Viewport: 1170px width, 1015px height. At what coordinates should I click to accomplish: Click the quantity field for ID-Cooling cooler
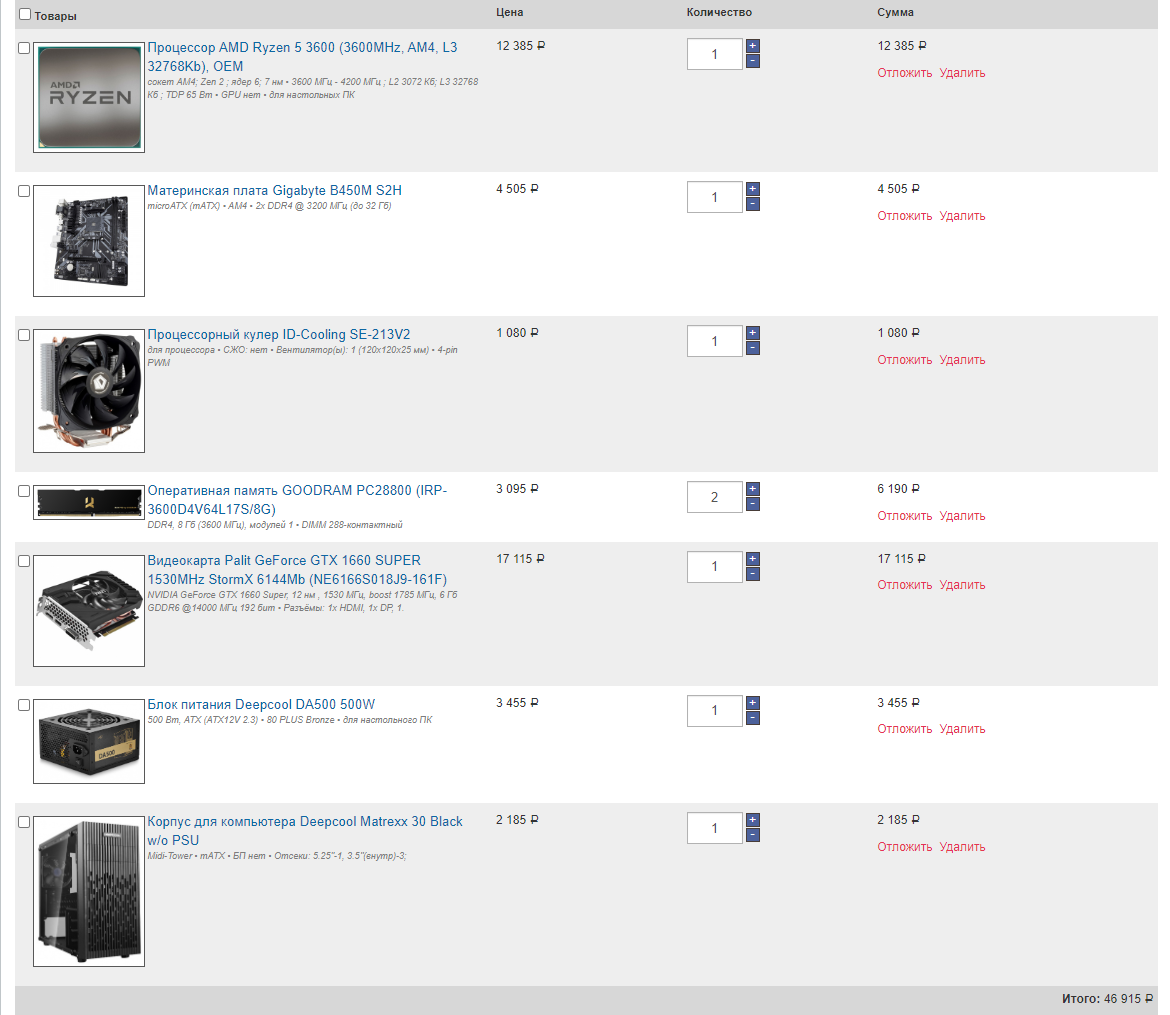715,341
